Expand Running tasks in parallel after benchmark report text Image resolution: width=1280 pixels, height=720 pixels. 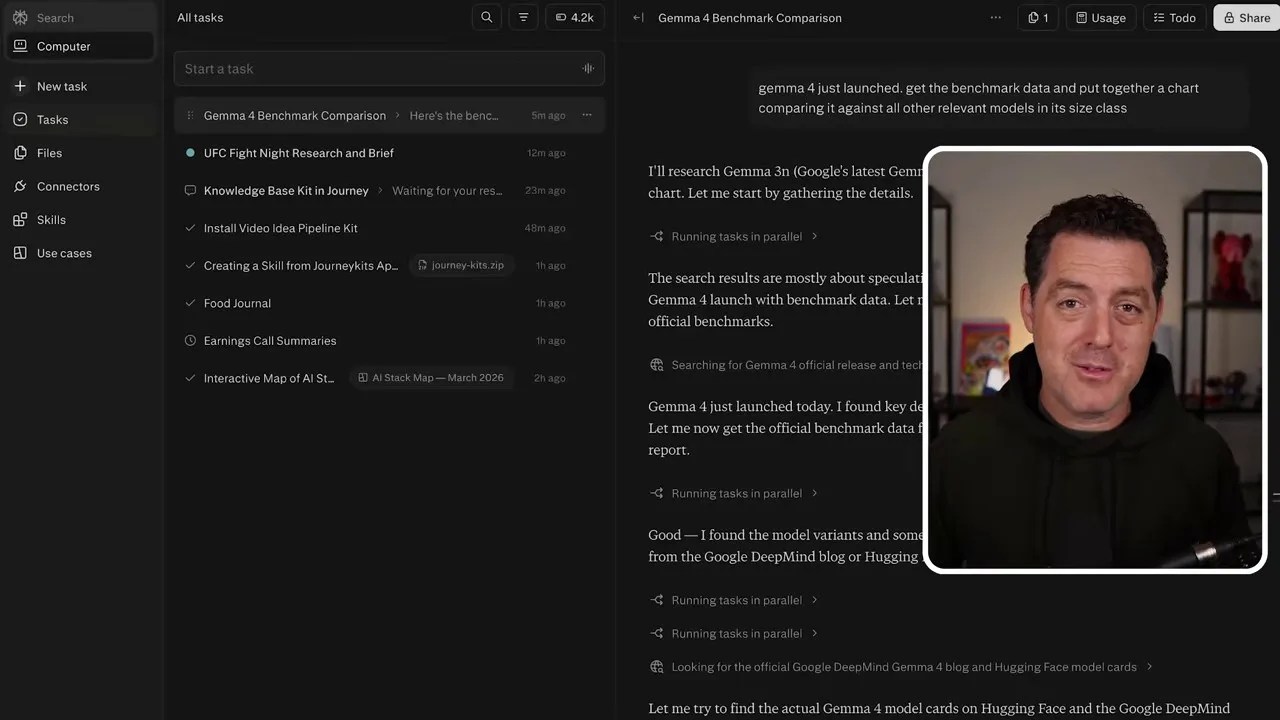[x=734, y=493]
